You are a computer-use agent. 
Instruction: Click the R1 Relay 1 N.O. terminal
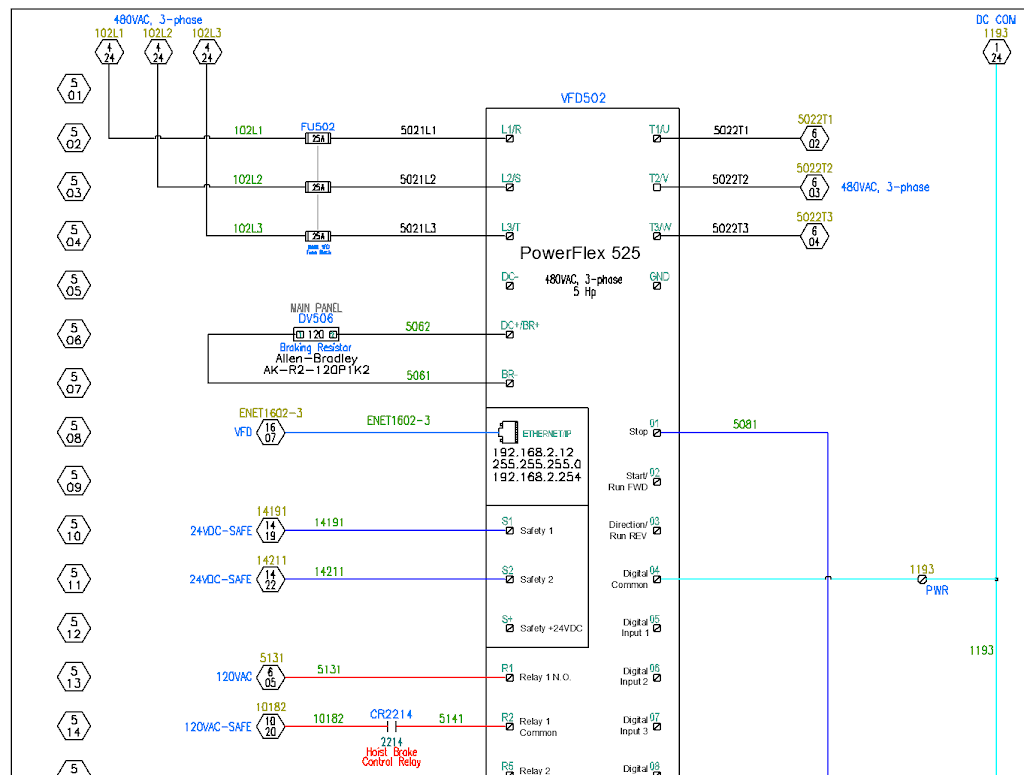(510, 677)
